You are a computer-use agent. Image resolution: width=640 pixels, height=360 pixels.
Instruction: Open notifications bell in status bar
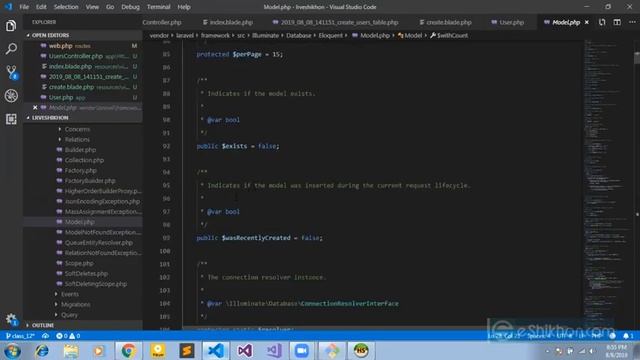click(x=628, y=336)
